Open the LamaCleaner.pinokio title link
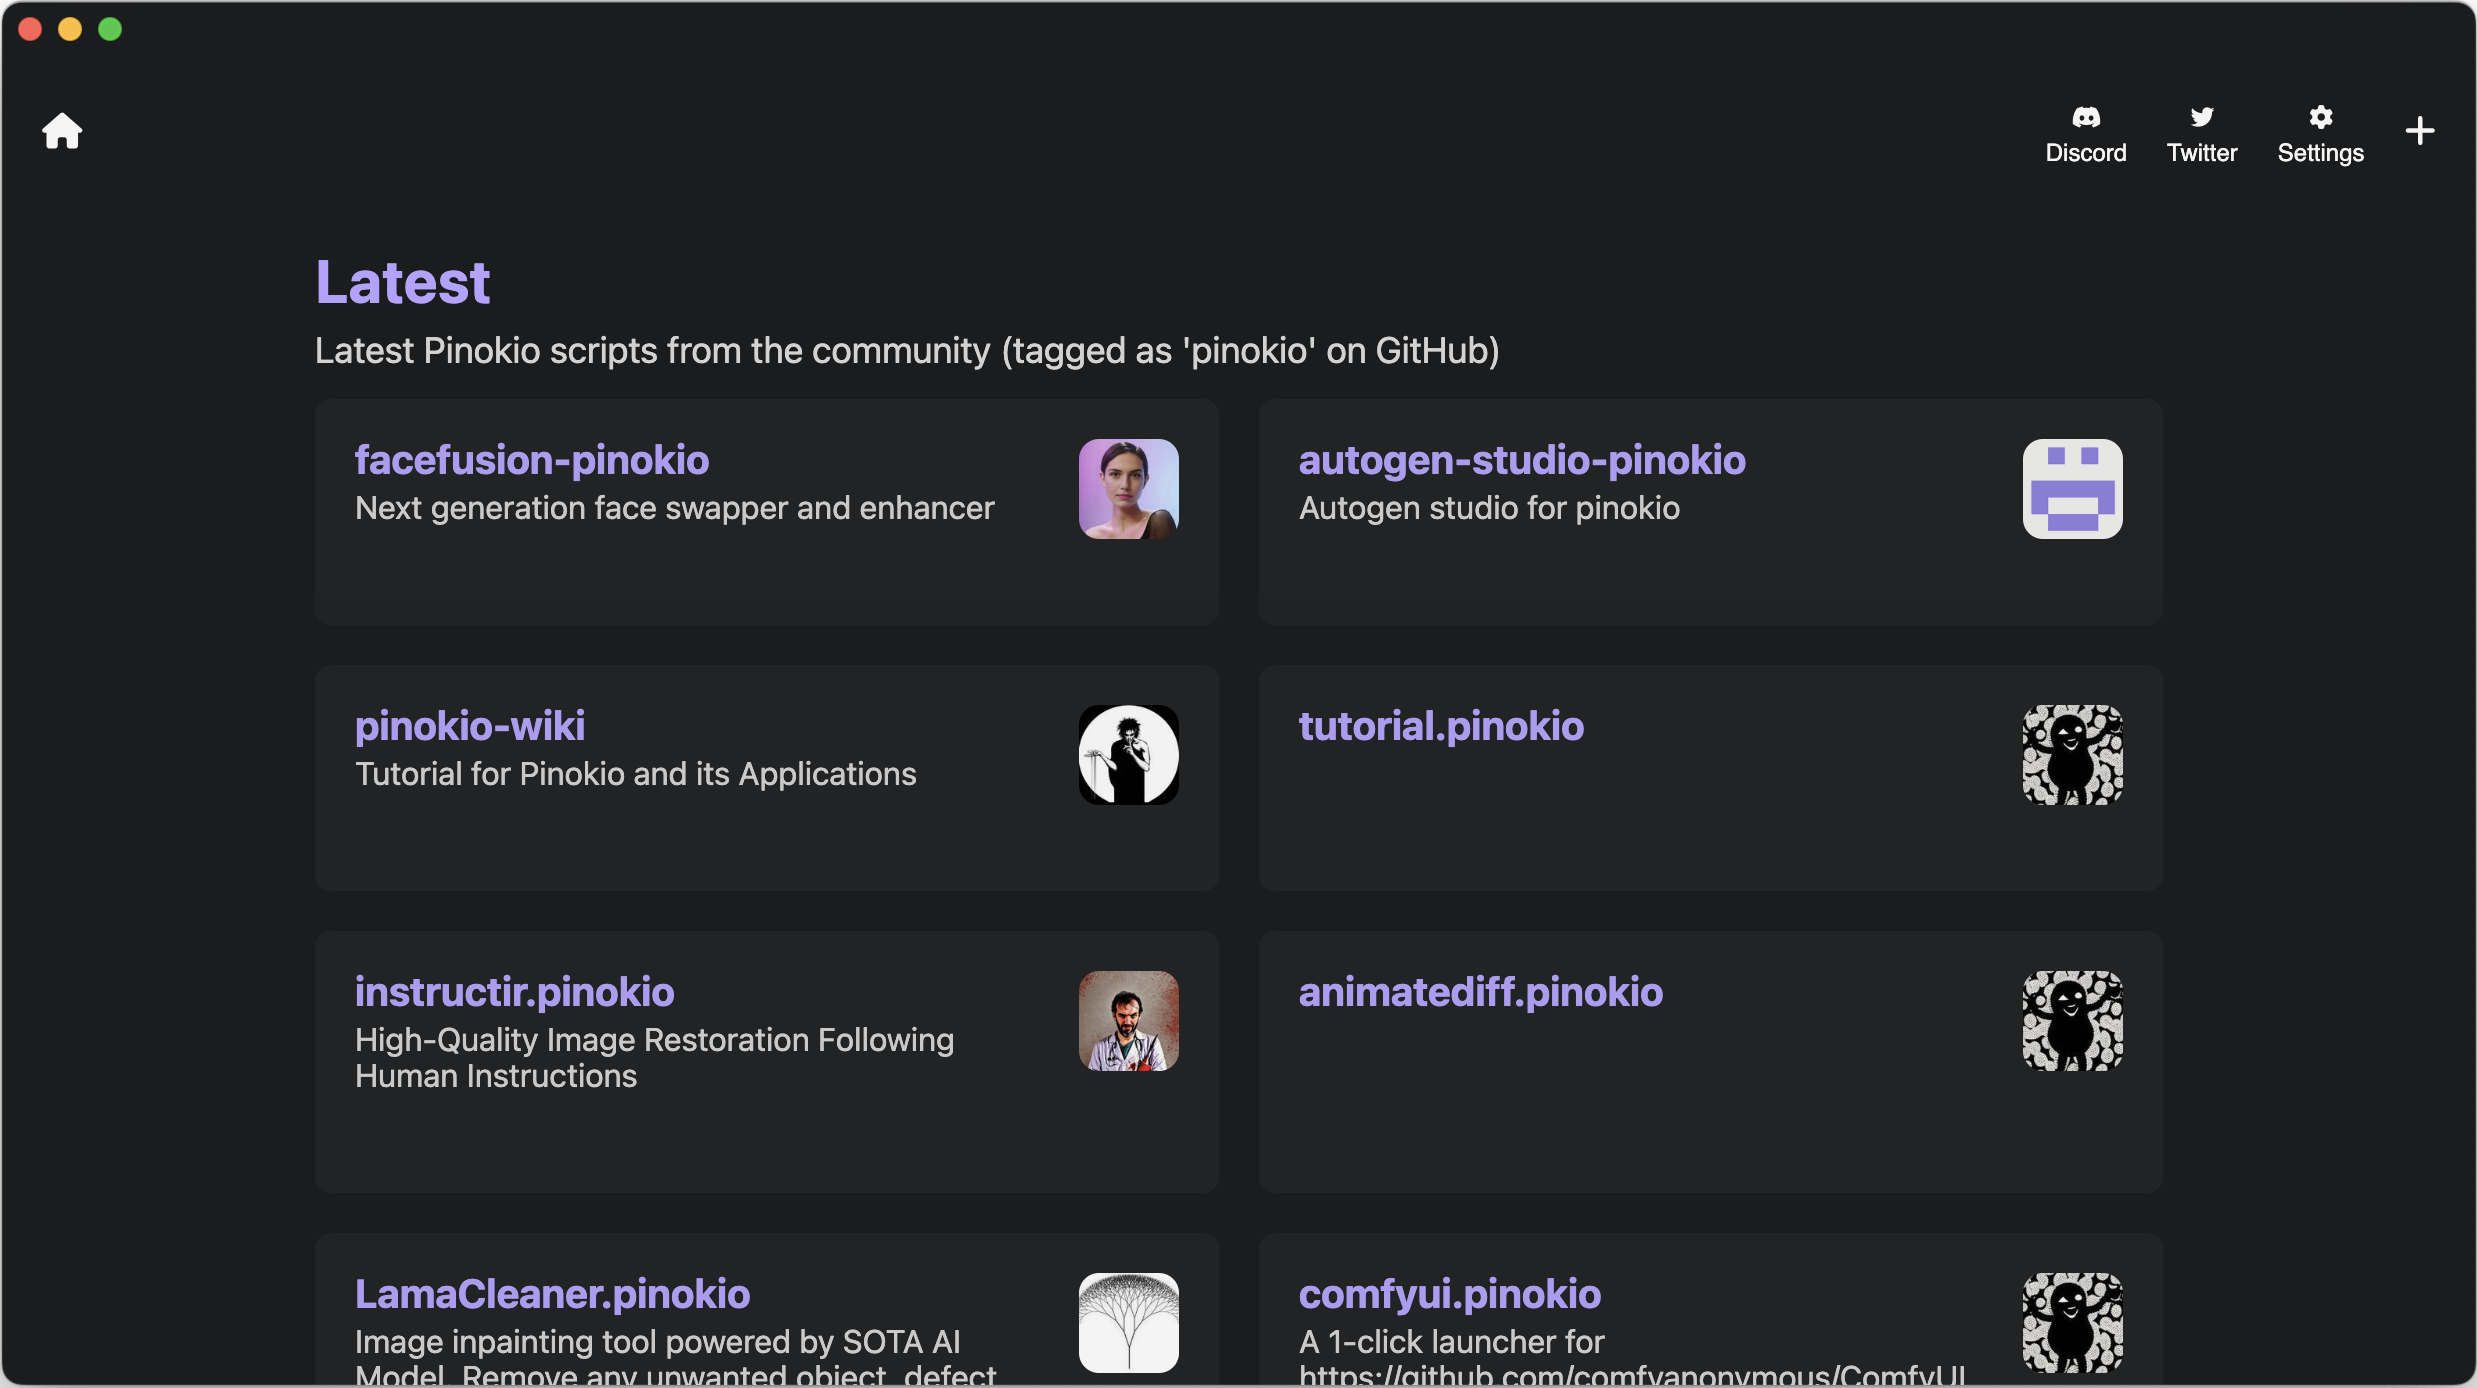Image resolution: width=2477 pixels, height=1388 pixels. coord(552,1295)
